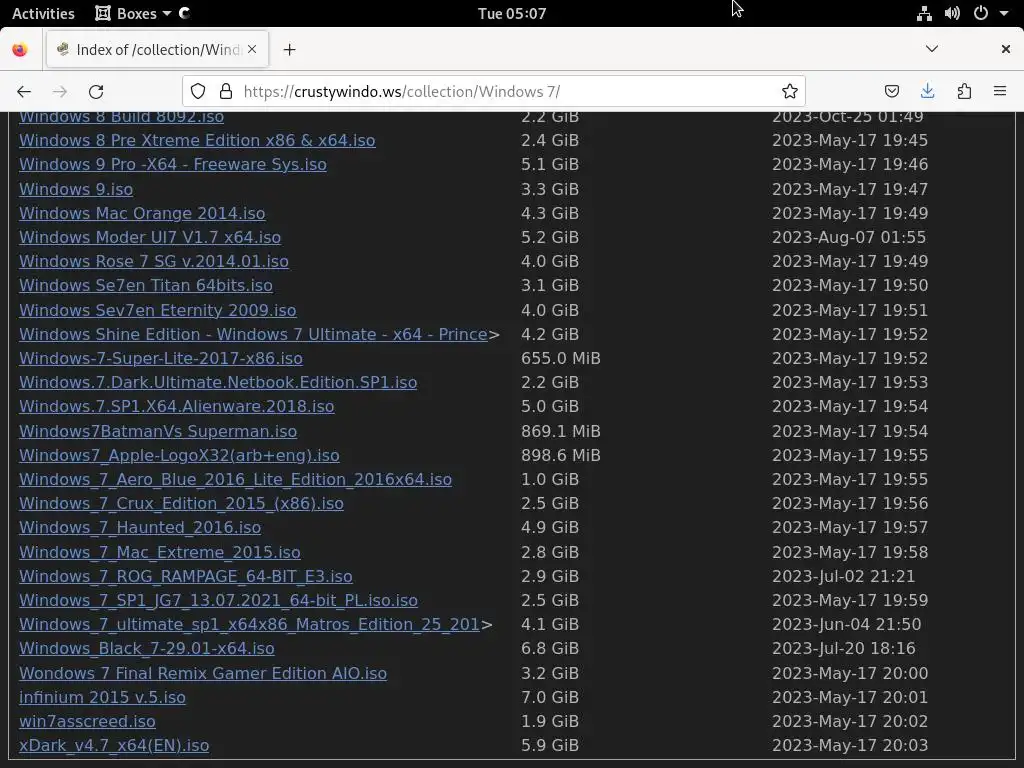This screenshot has height=768, width=1024.
Task: Open the tracking protection shield icon
Action: tap(198, 91)
